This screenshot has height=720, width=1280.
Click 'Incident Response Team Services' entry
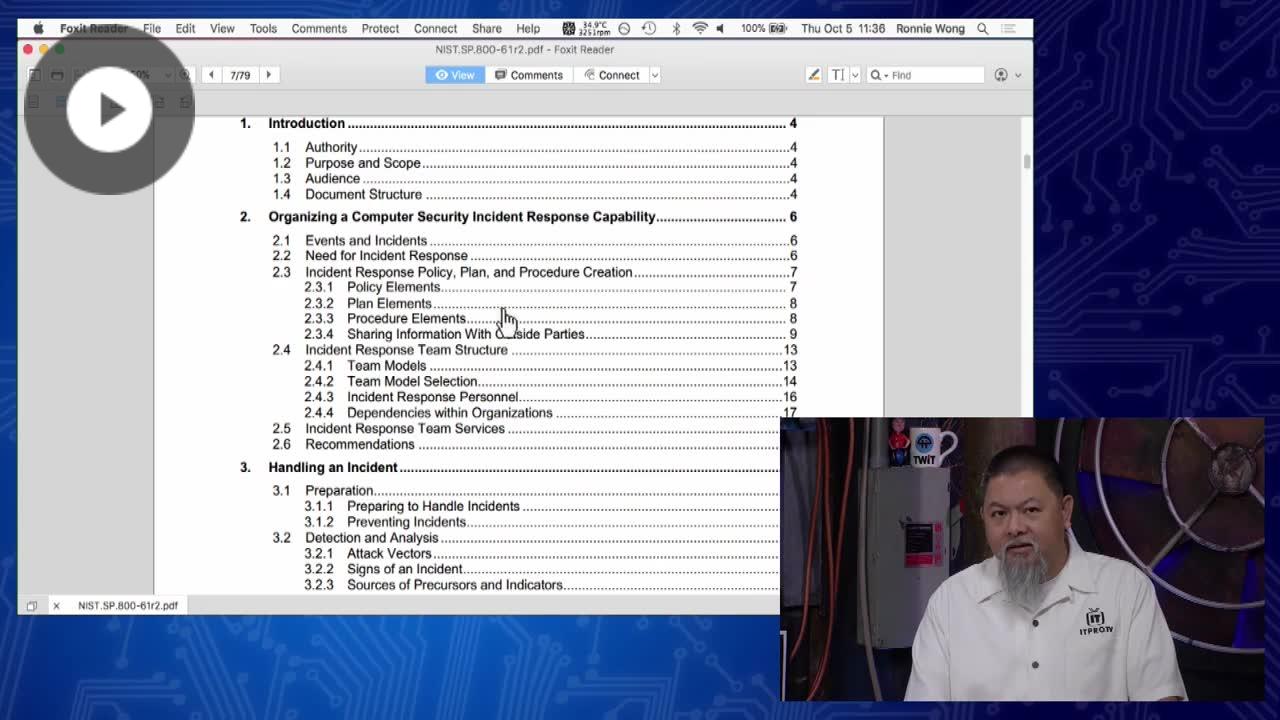click(405, 428)
